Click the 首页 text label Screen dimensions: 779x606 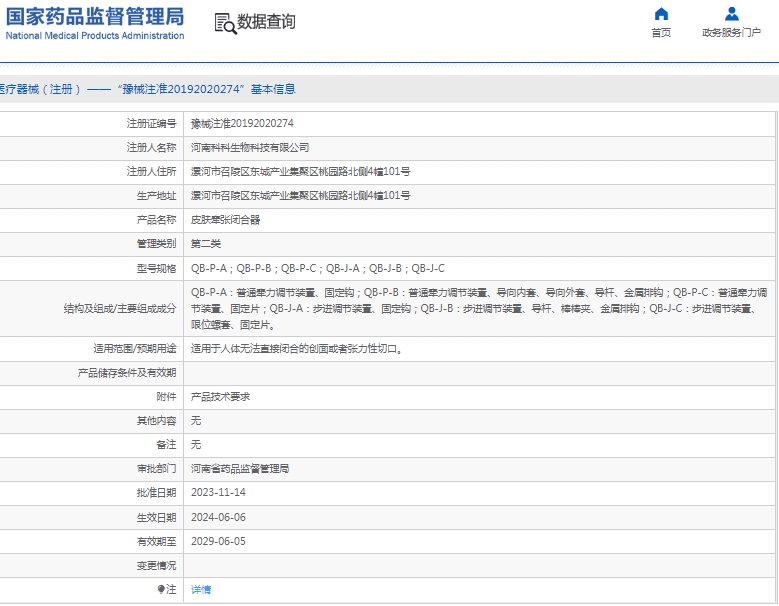click(x=661, y=33)
